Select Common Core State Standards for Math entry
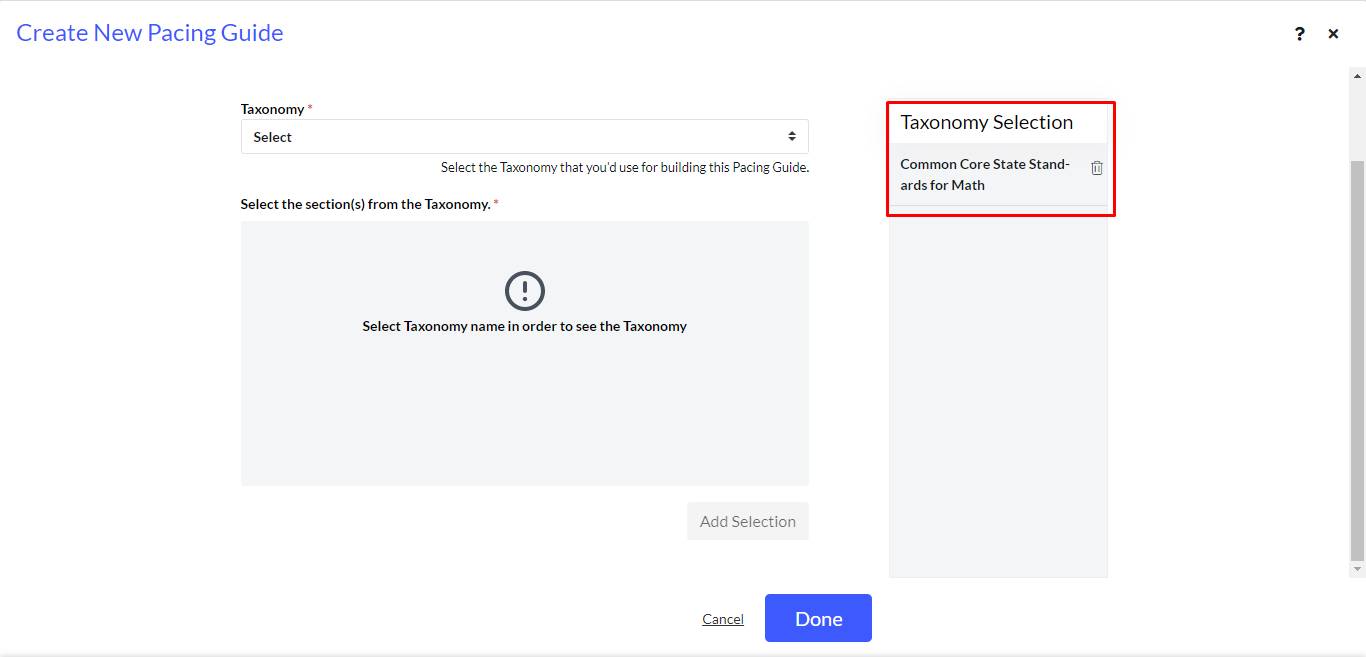 pos(985,175)
